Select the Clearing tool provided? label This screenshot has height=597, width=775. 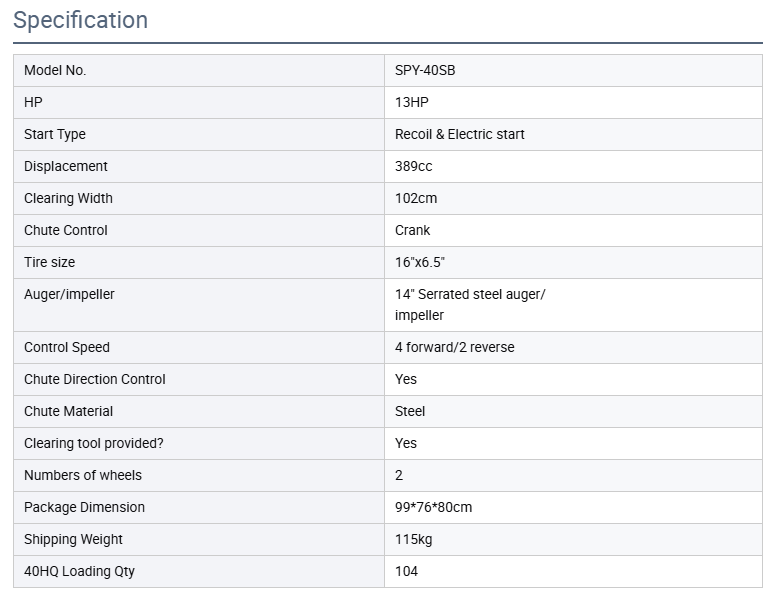tap(94, 443)
